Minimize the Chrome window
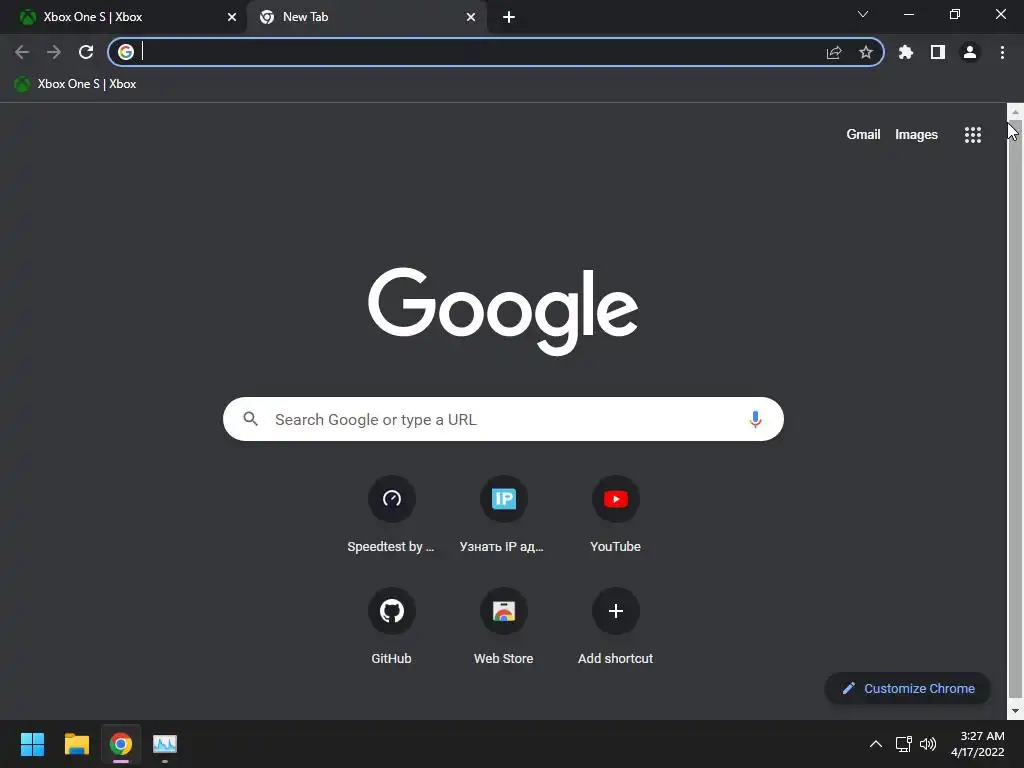 tap(908, 14)
